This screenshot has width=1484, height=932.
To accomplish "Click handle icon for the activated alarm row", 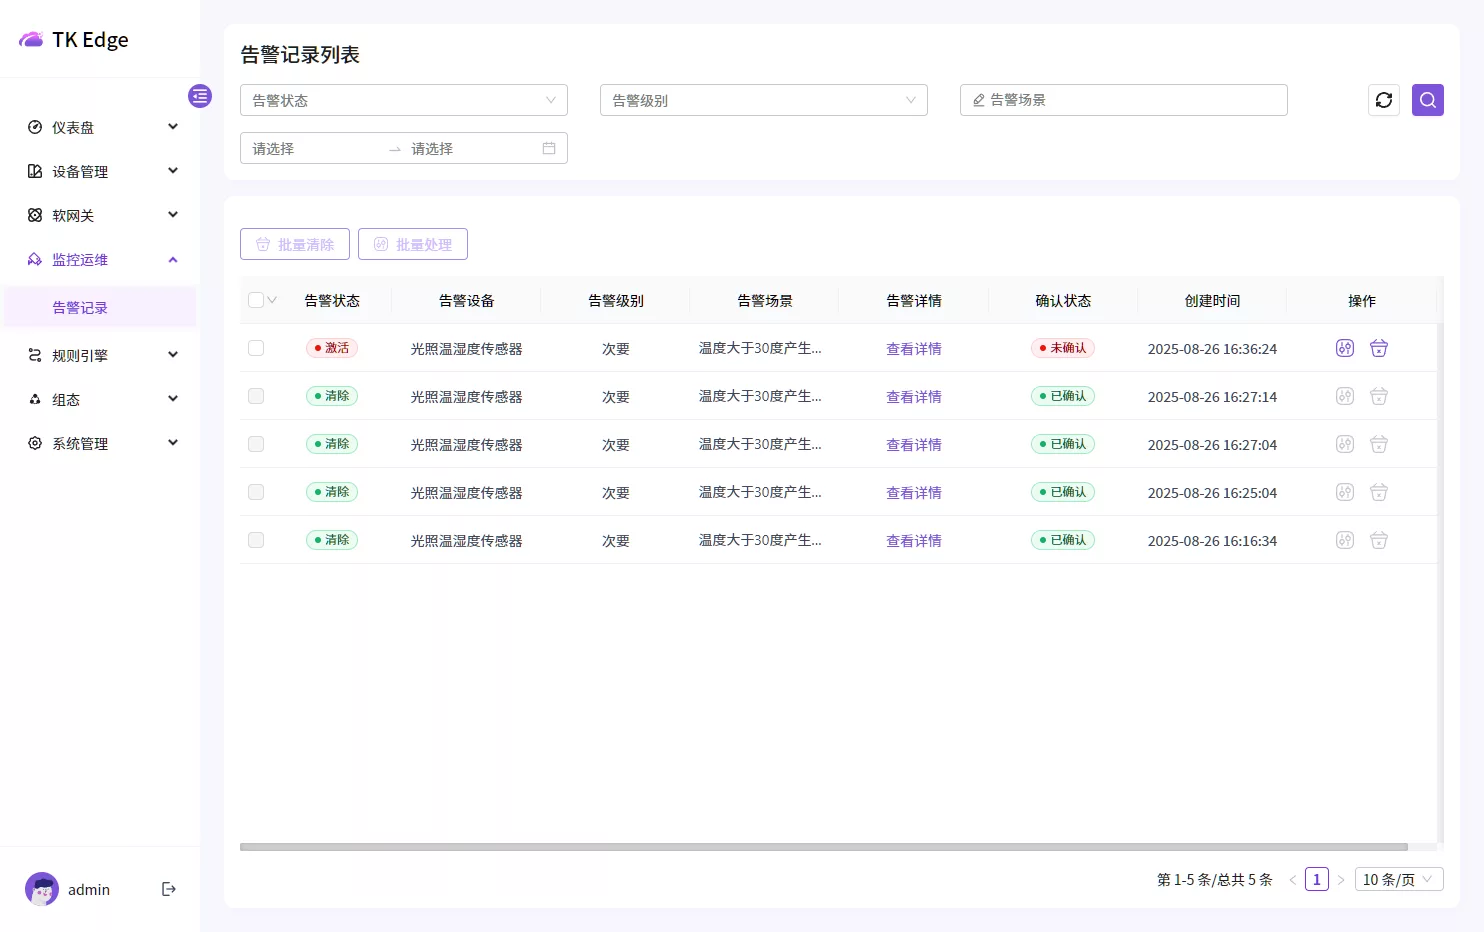I will tap(1344, 348).
